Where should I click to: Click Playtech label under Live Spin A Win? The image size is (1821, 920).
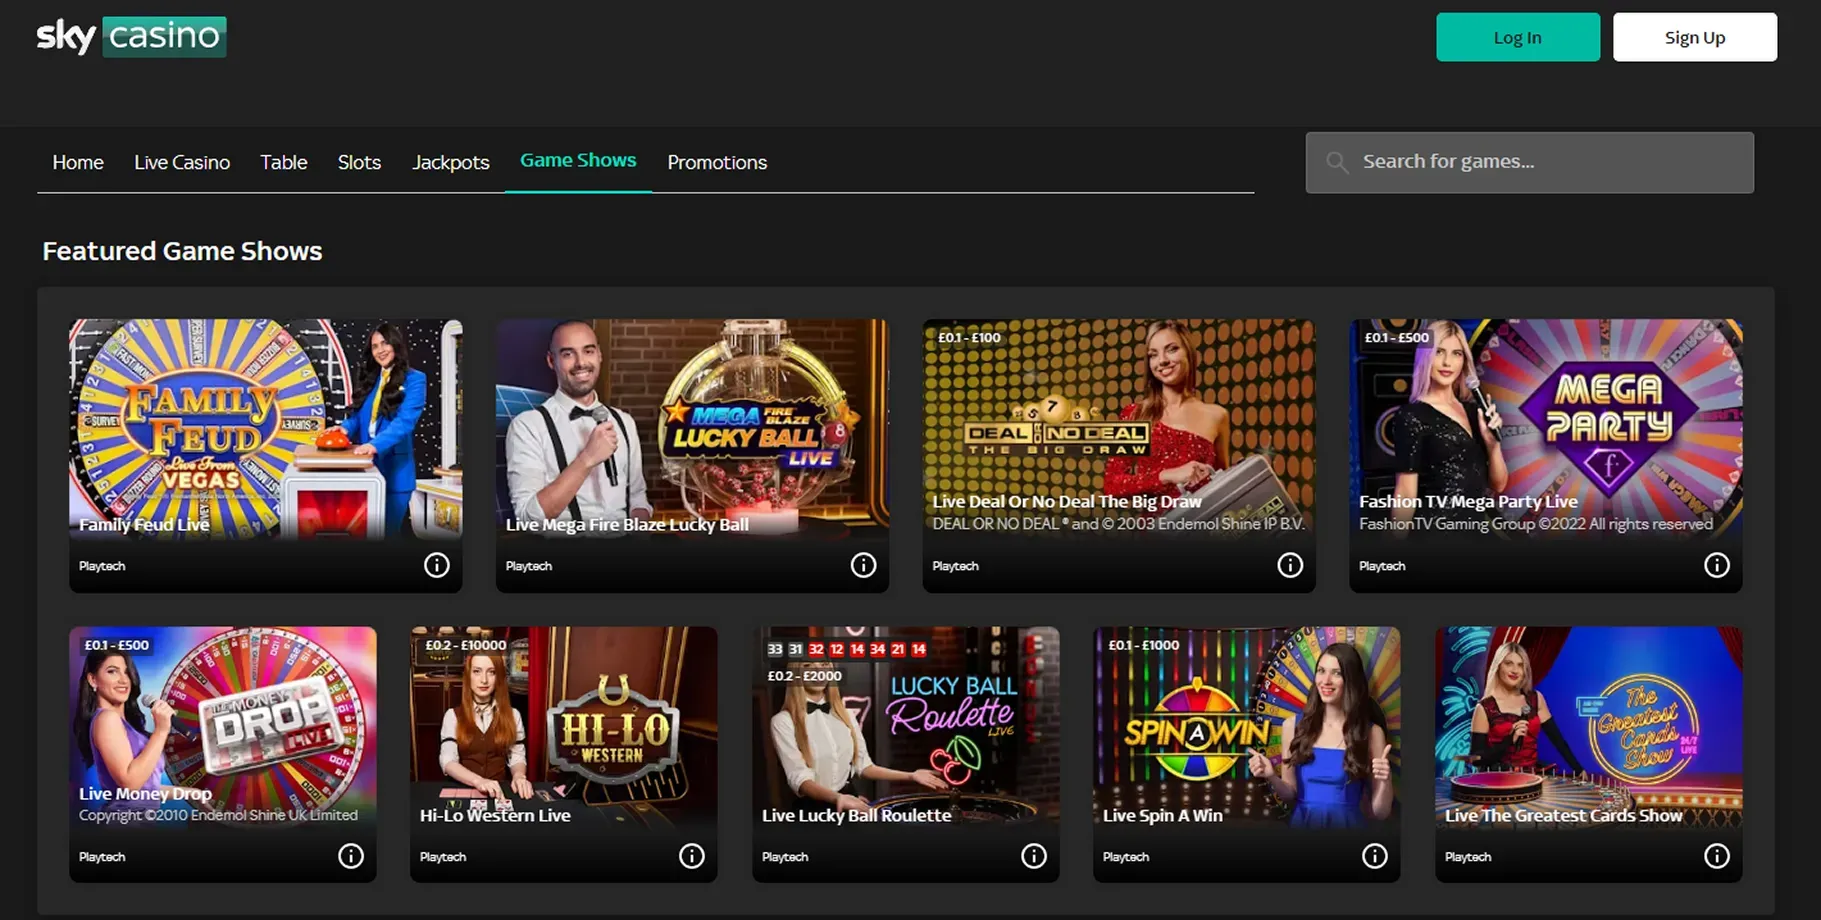click(1126, 857)
